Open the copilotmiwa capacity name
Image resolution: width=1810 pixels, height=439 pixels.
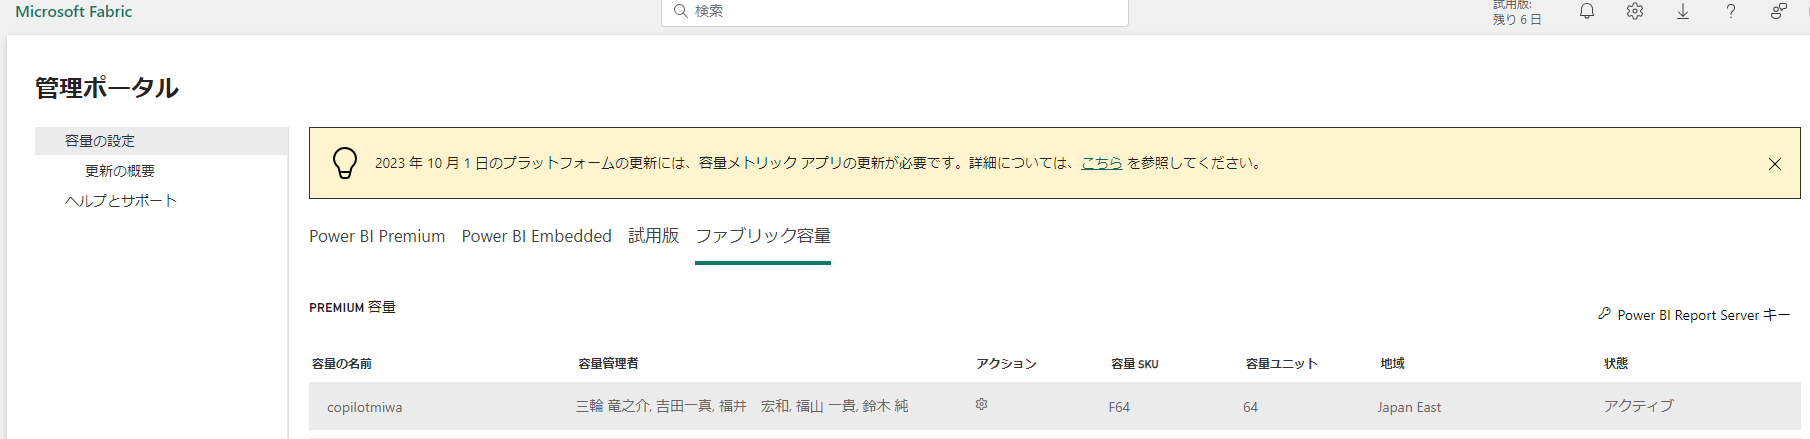click(x=365, y=407)
